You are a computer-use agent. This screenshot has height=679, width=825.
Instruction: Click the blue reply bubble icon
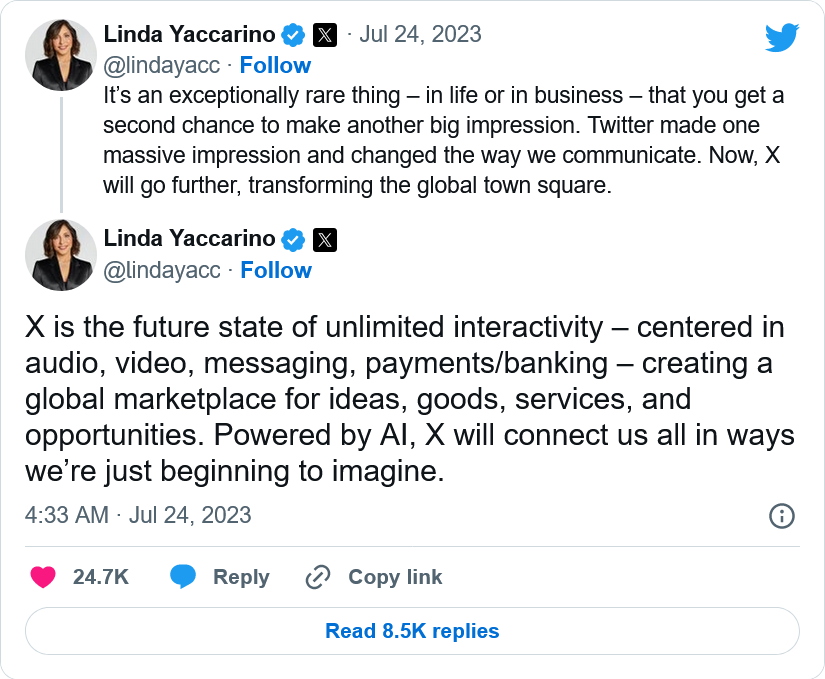(182, 577)
